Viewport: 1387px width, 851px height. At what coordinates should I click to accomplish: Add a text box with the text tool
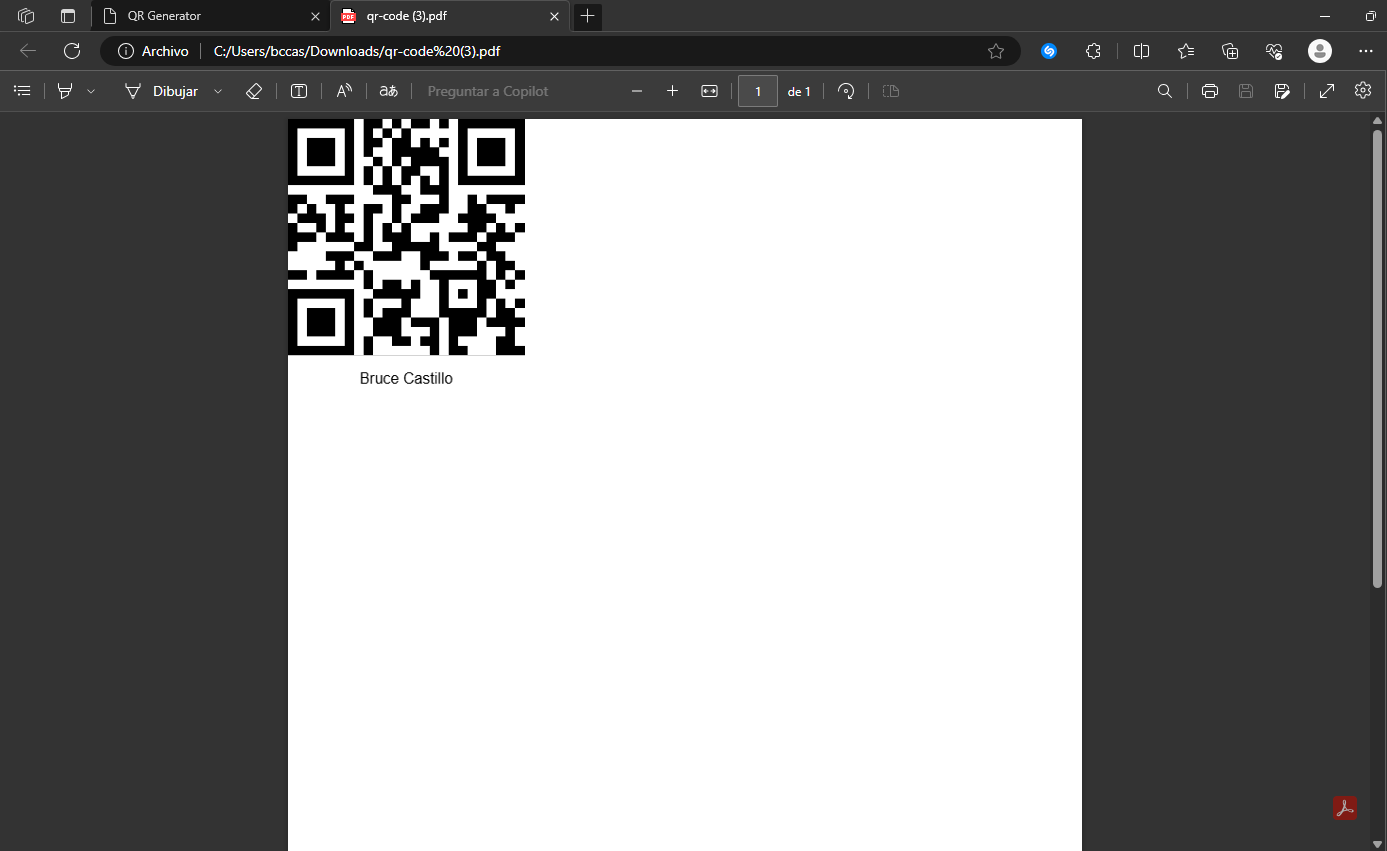coord(299,91)
